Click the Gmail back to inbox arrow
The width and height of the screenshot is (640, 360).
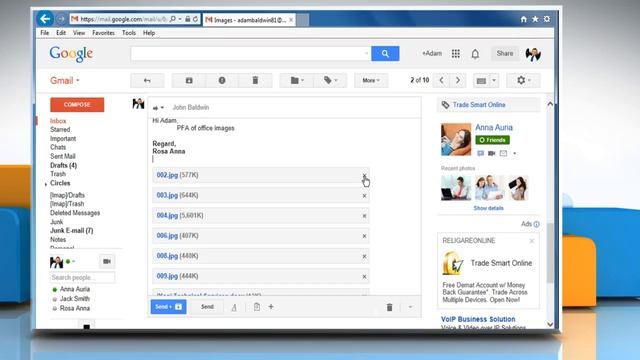pos(147,80)
